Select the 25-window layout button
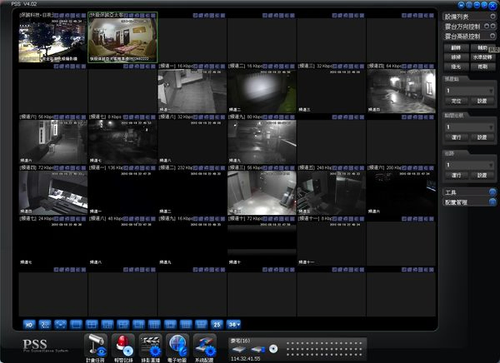Image resolution: width=500 pixels, height=363 pixels. [217, 324]
